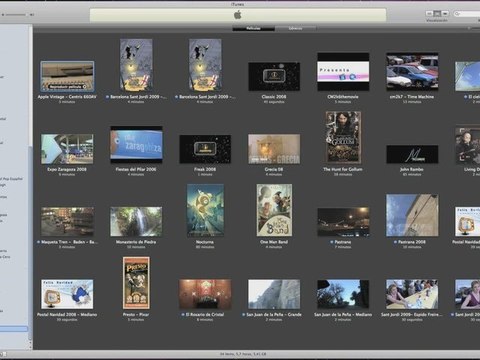Click the blue unplayed dot beside Pastrana 2008
480x360 pixels.
pyautogui.click(x=395, y=242)
